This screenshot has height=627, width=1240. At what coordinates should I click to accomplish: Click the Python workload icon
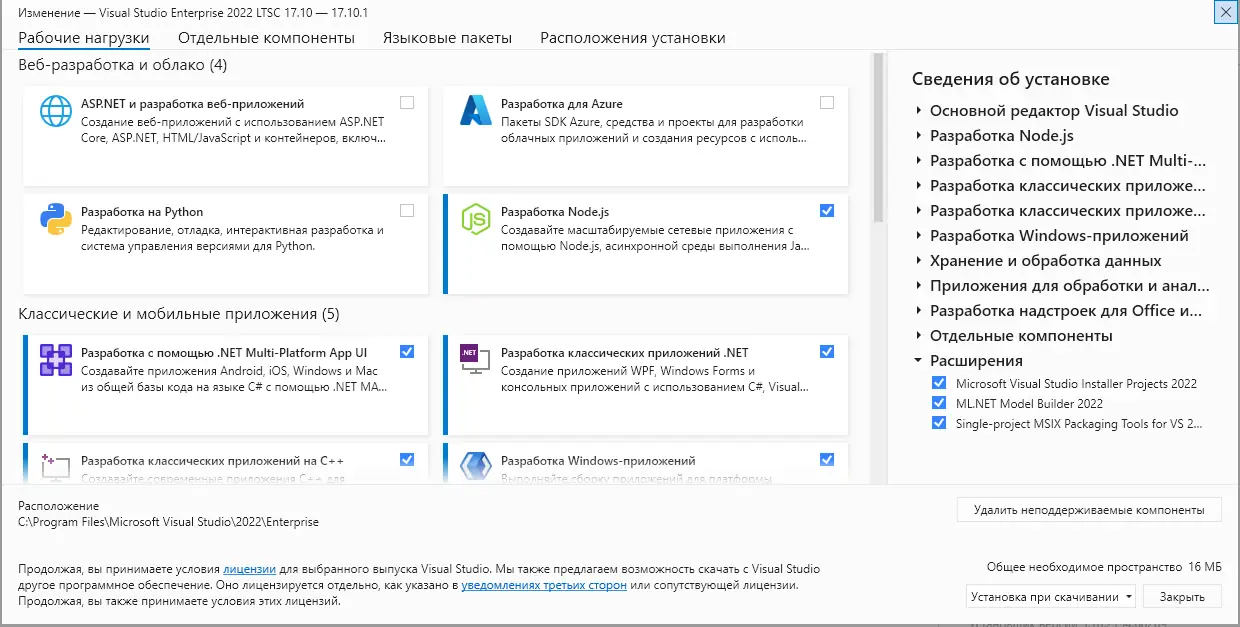pyautogui.click(x=56, y=219)
